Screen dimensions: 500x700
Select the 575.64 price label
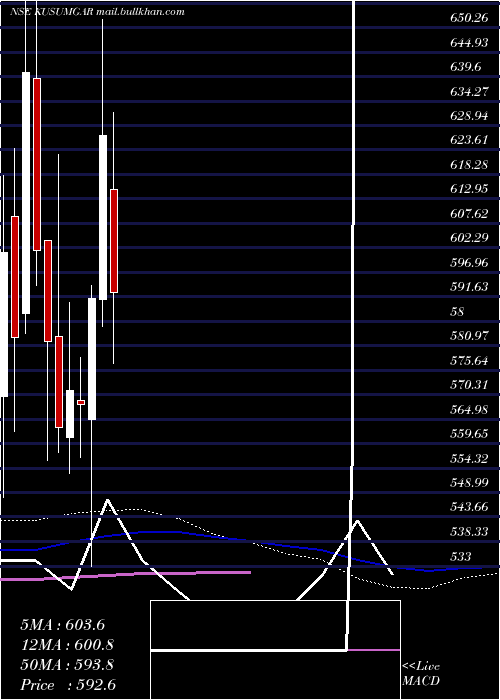click(x=469, y=360)
